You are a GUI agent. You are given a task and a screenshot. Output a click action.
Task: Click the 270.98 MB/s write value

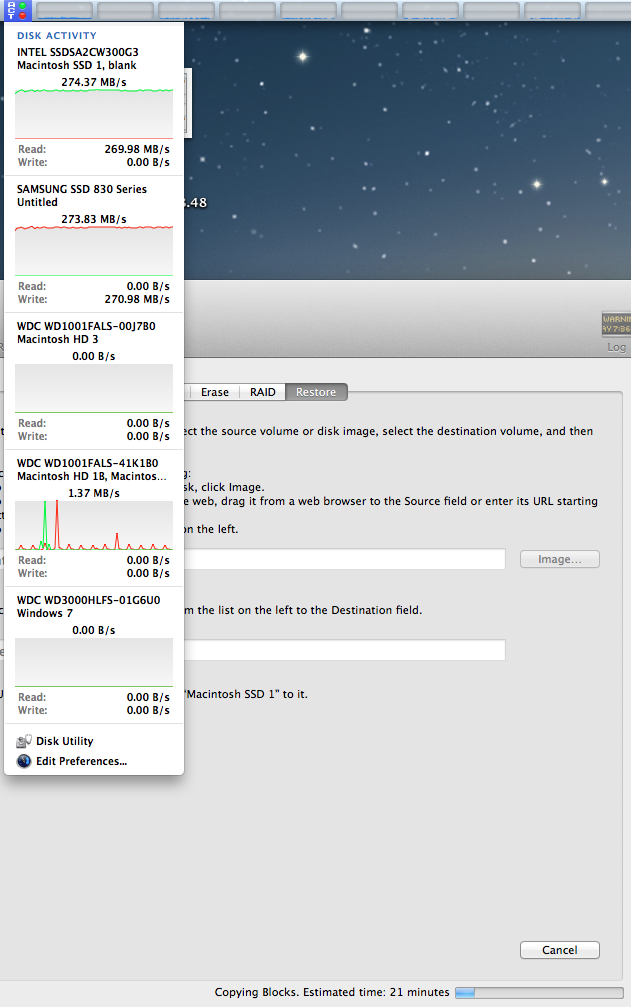tap(137, 299)
